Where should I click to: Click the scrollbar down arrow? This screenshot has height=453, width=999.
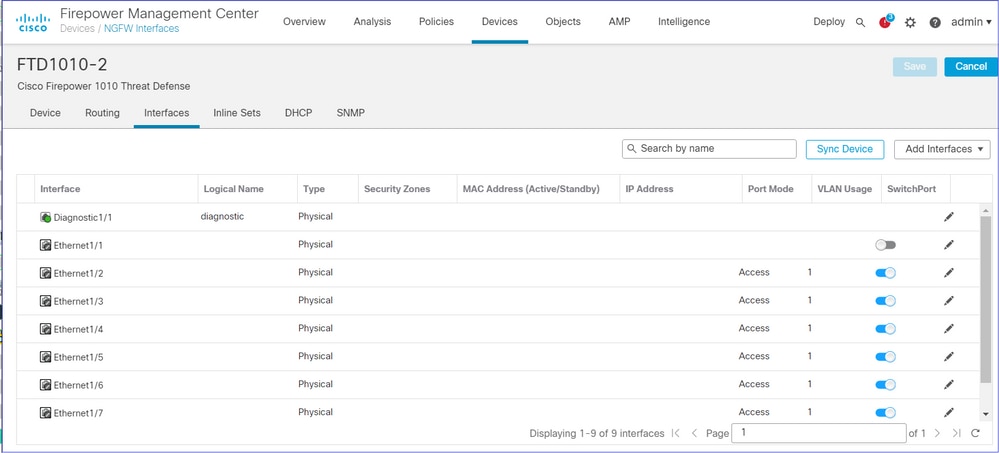point(986,414)
